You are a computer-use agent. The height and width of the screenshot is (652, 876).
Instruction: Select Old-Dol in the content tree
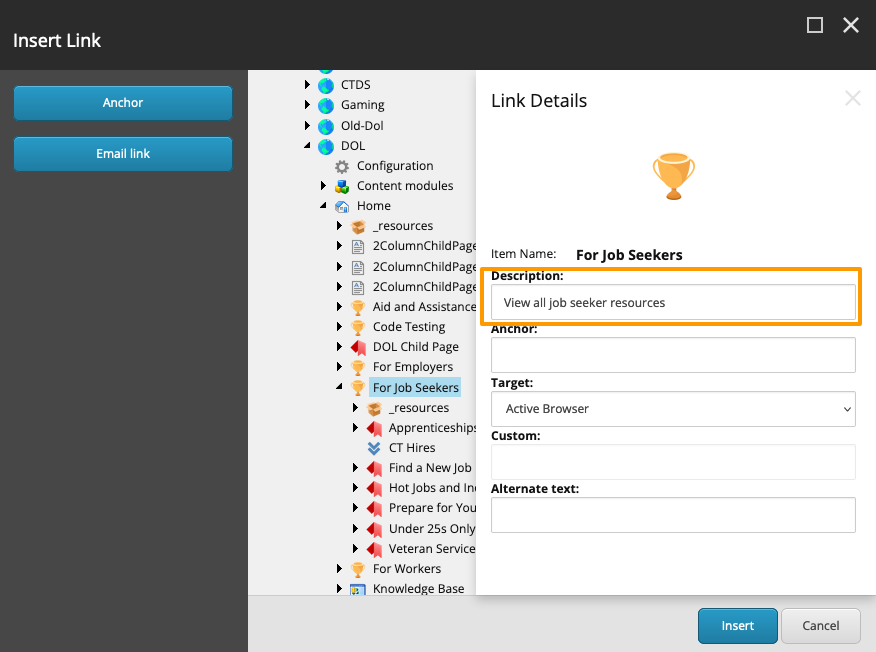[362, 126]
